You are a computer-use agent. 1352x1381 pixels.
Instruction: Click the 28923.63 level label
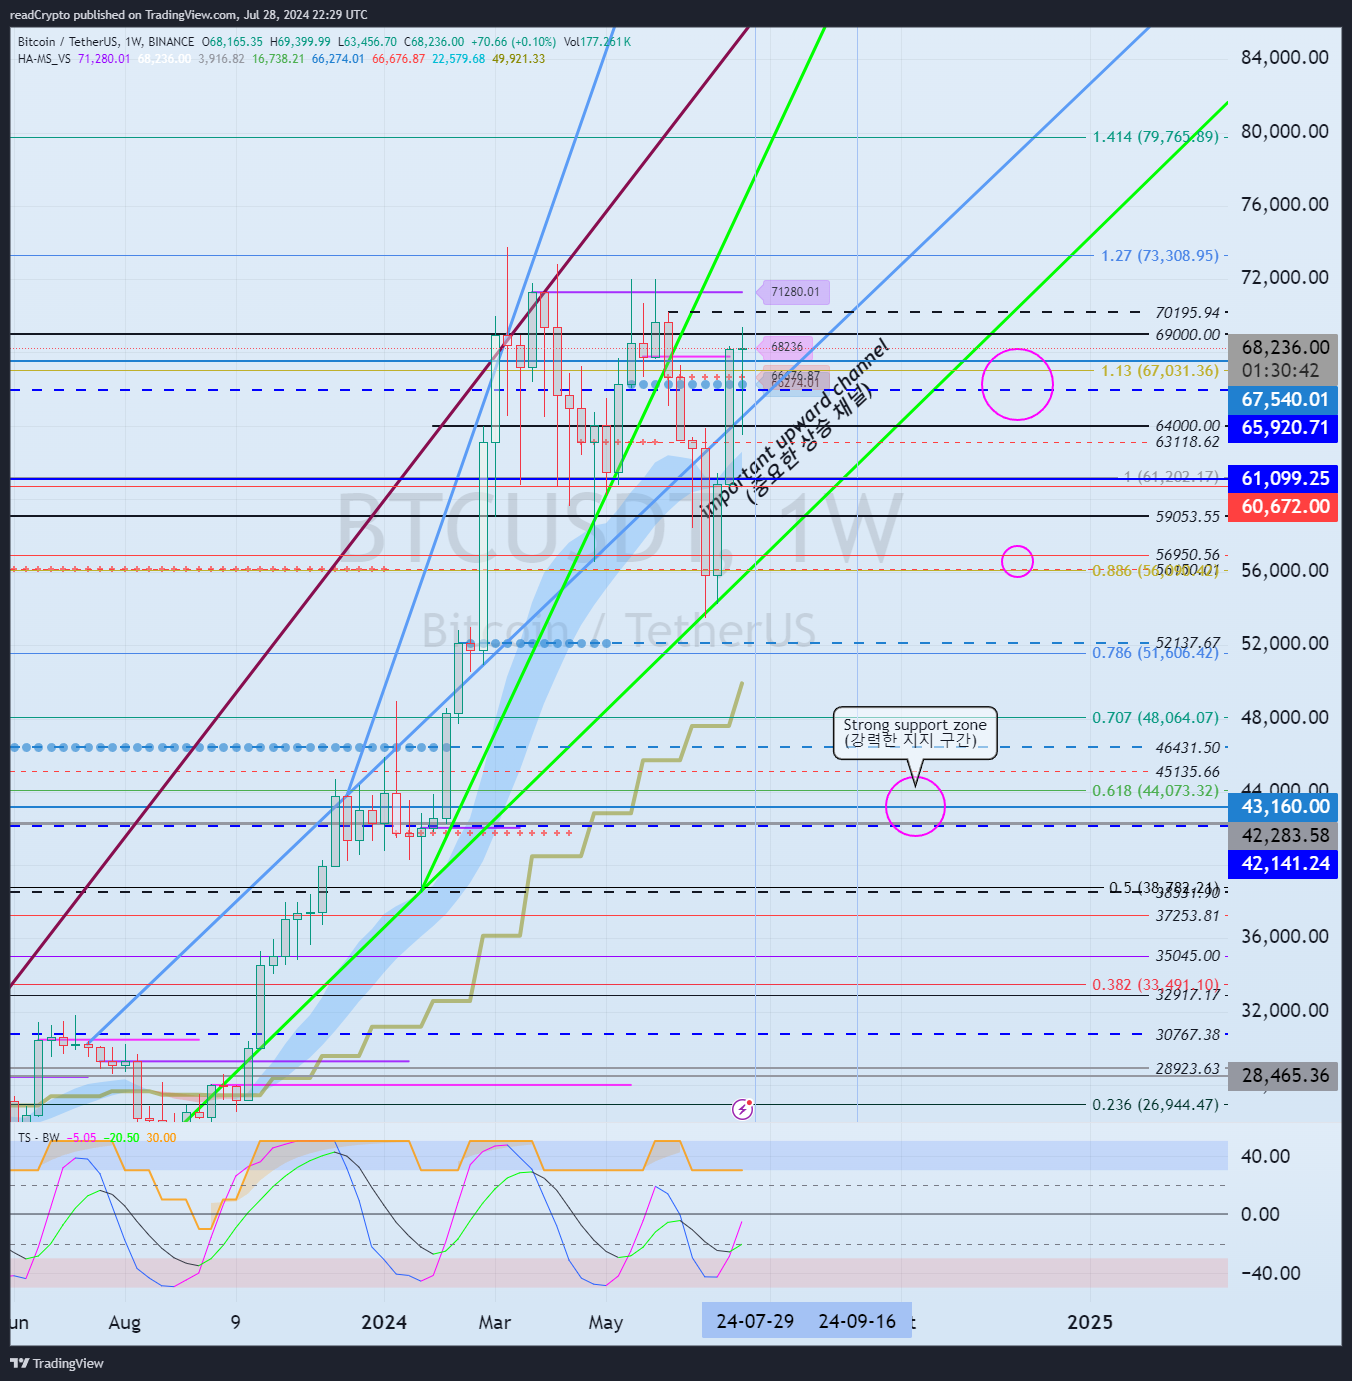click(x=1187, y=1069)
